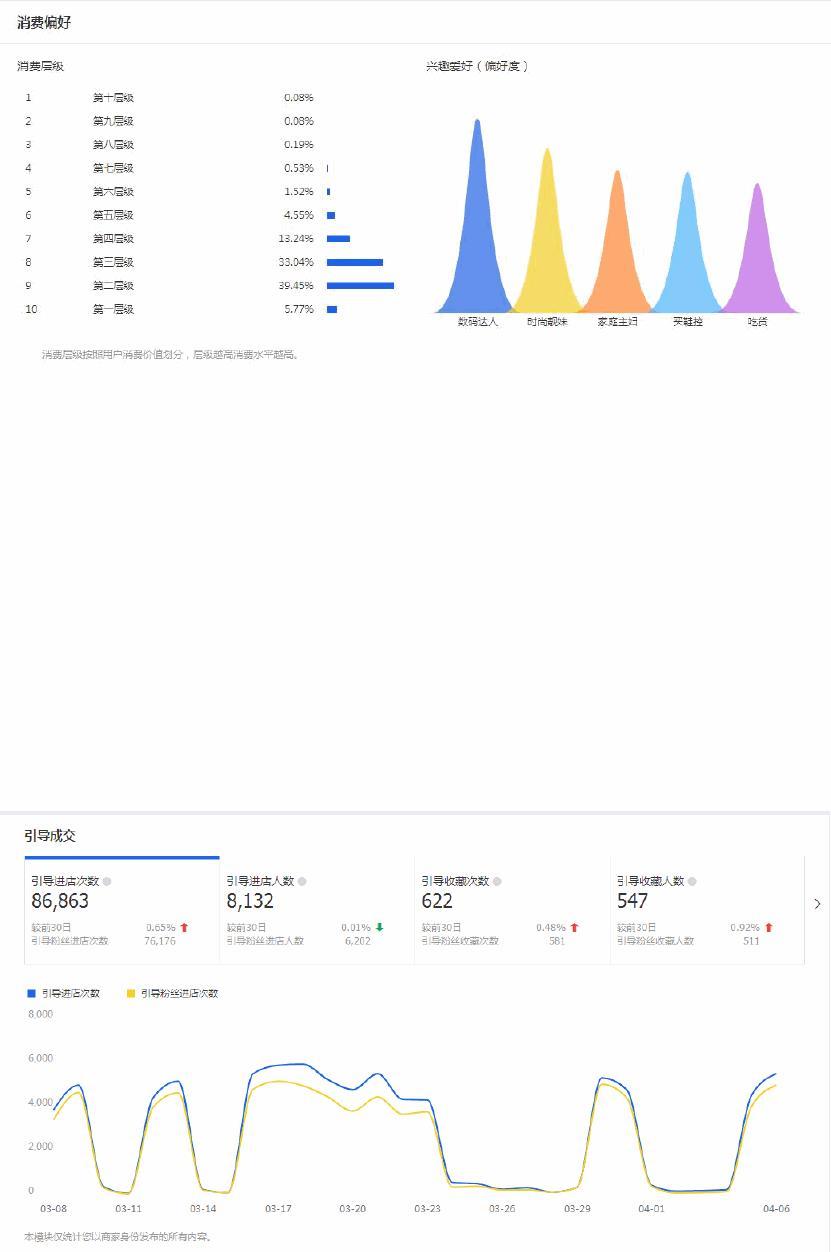Click the 数码达人 axis label
Image resolution: width=831 pixels, height=1252 pixels.
(477, 322)
